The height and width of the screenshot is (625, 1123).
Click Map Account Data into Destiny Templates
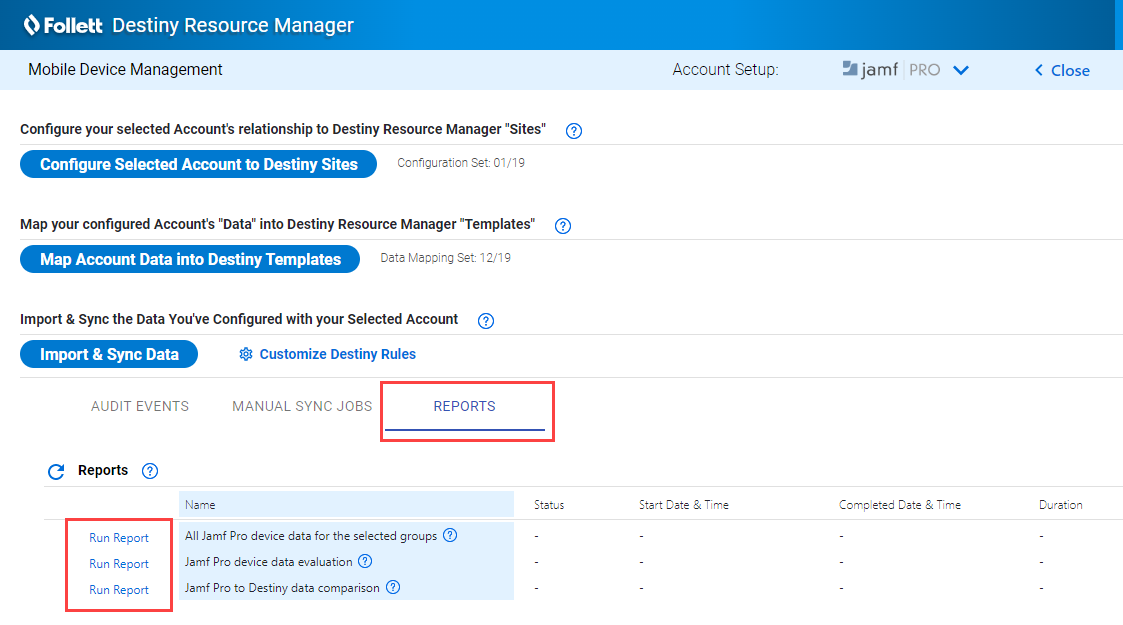coord(189,259)
